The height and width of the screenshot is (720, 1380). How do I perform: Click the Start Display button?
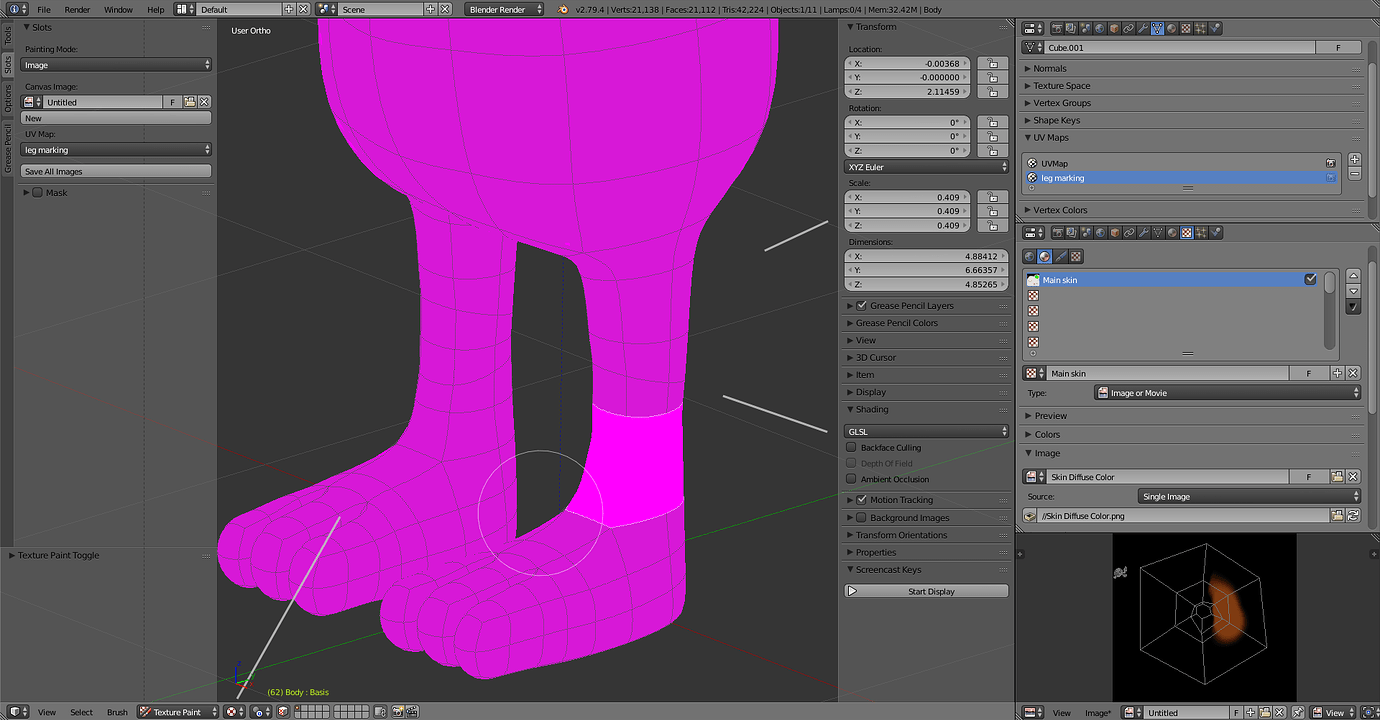click(926, 591)
